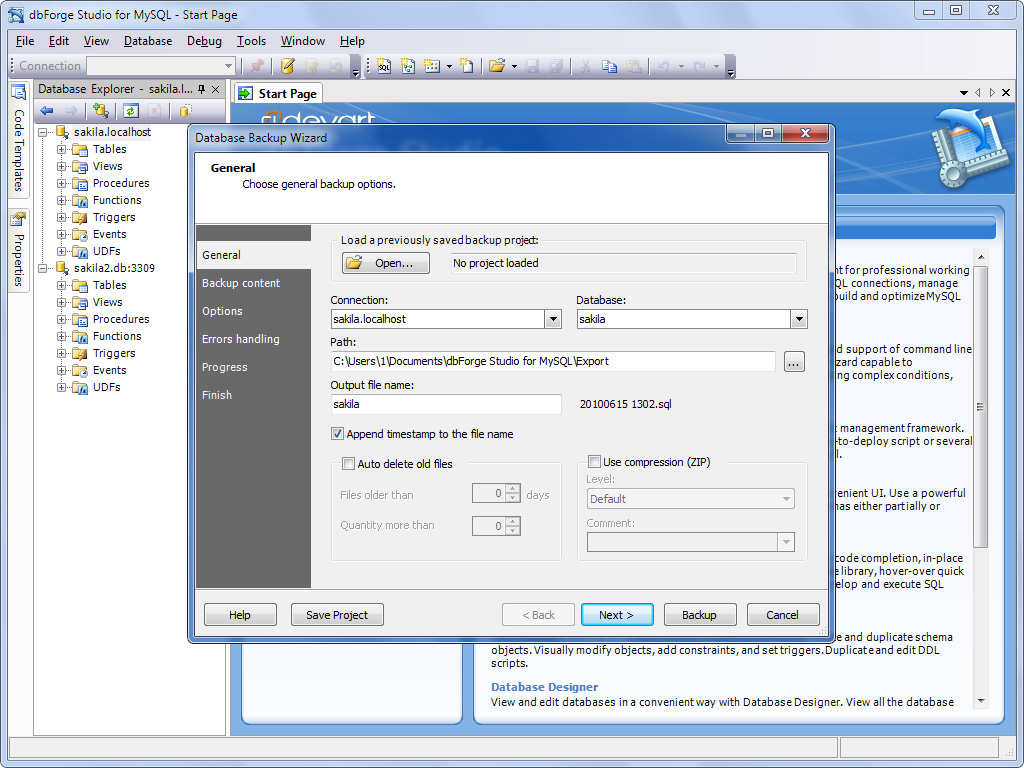Click the new item icon with colored grid
The image size is (1024, 768).
coord(432,66)
